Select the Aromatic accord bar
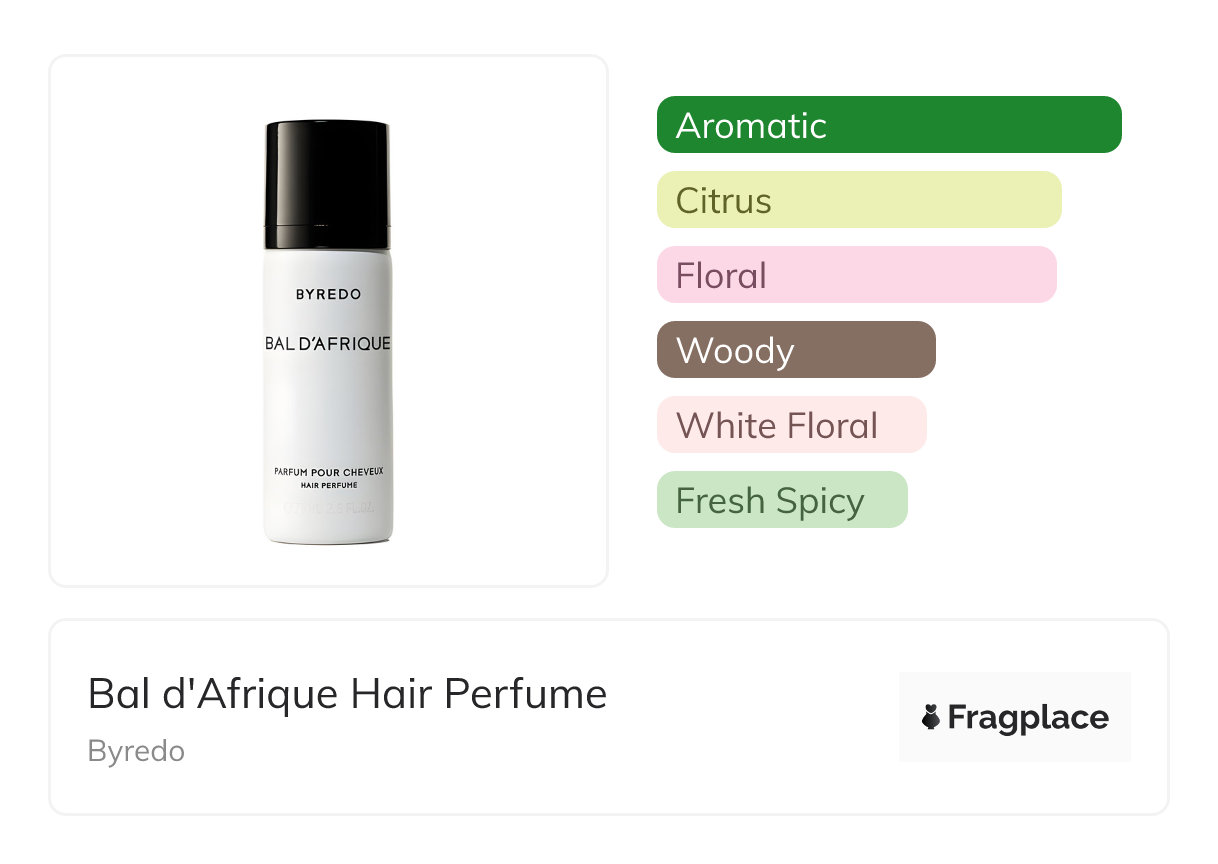1218x864 pixels. (889, 125)
